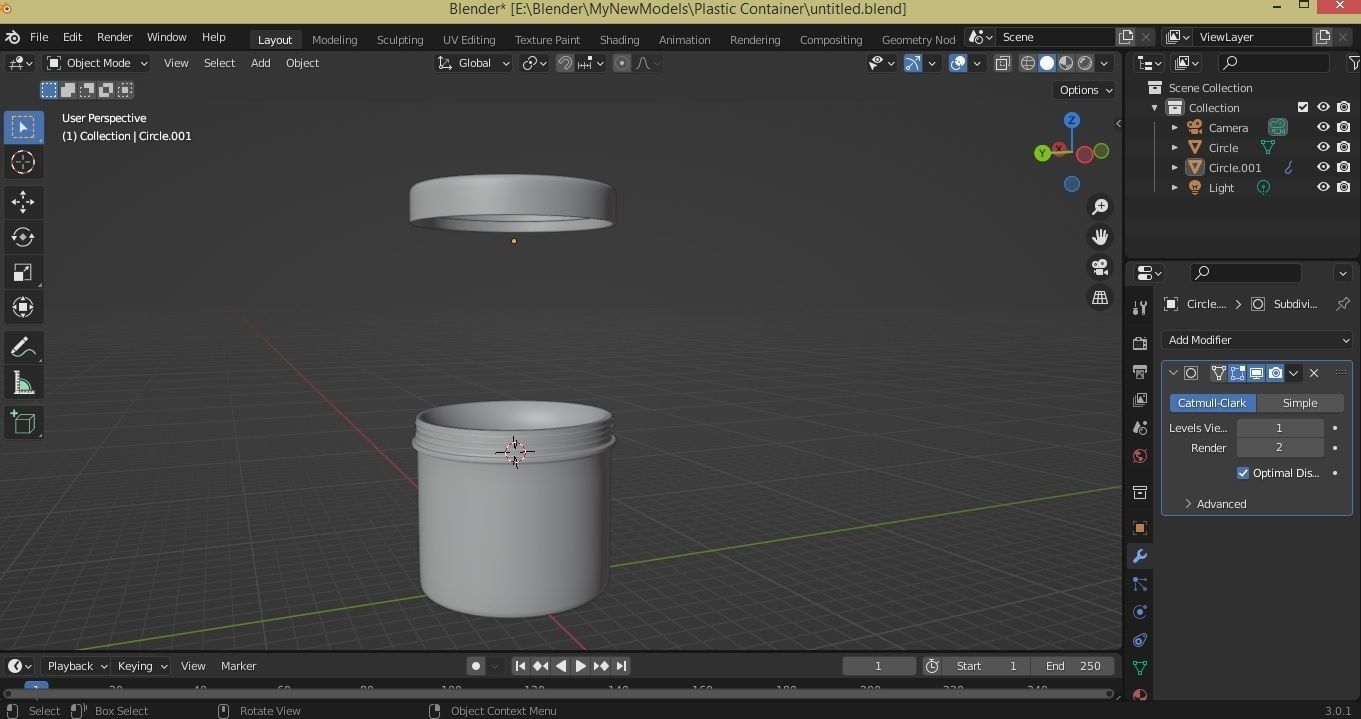Viewport: 1361px width, 719px height.
Task: Play the animation forward
Action: point(580,666)
